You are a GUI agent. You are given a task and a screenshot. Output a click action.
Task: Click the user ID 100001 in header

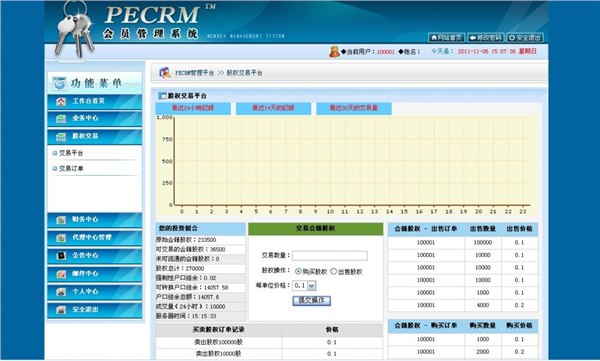pyautogui.click(x=385, y=52)
